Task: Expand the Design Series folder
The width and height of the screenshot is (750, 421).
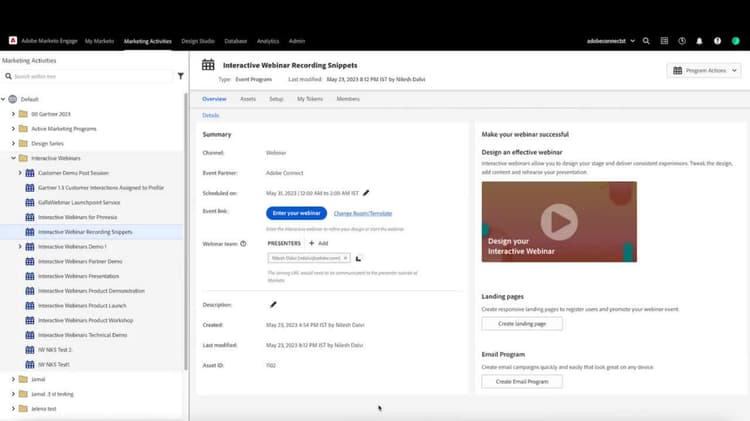Action: pos(13,143)
